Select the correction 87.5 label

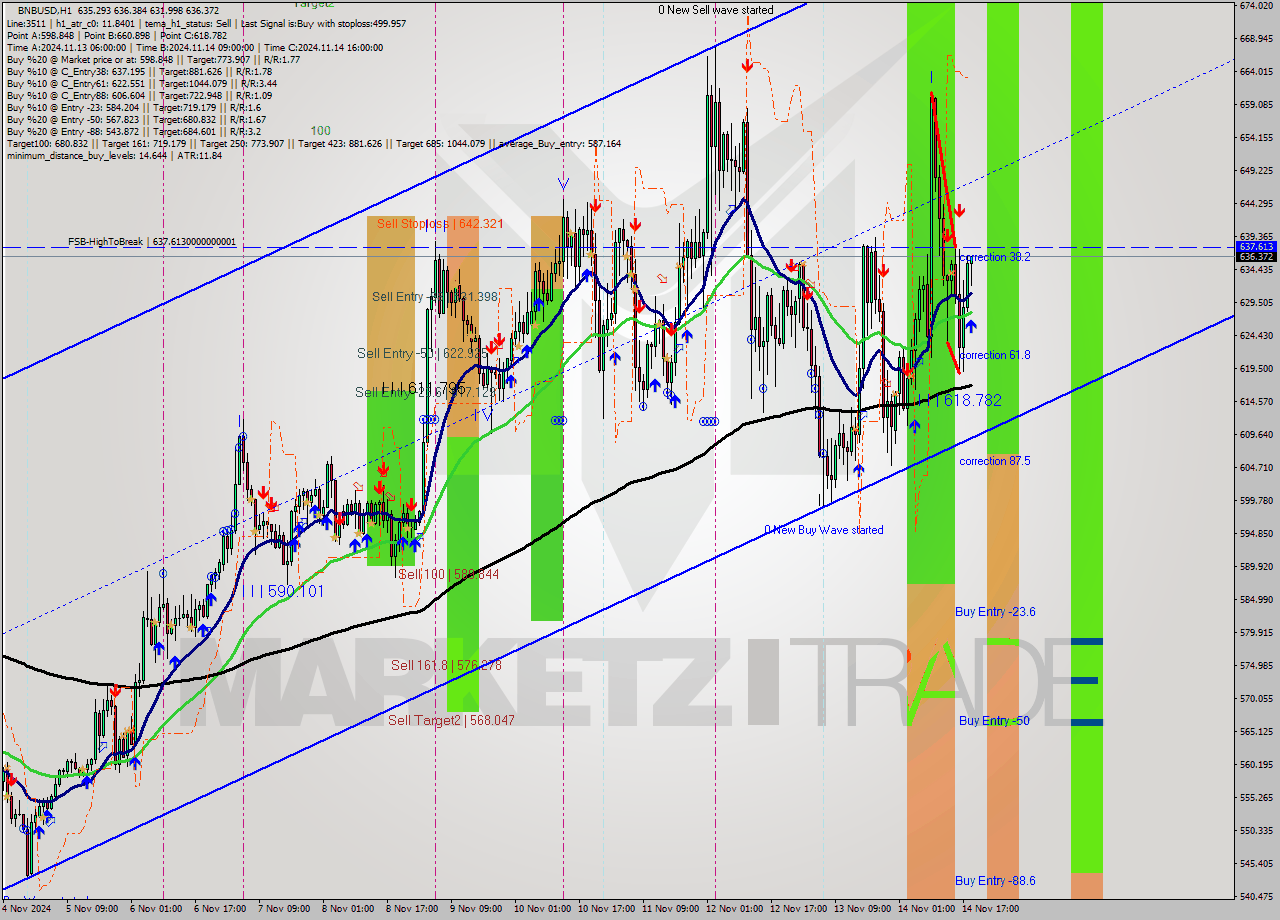[995, 461]
